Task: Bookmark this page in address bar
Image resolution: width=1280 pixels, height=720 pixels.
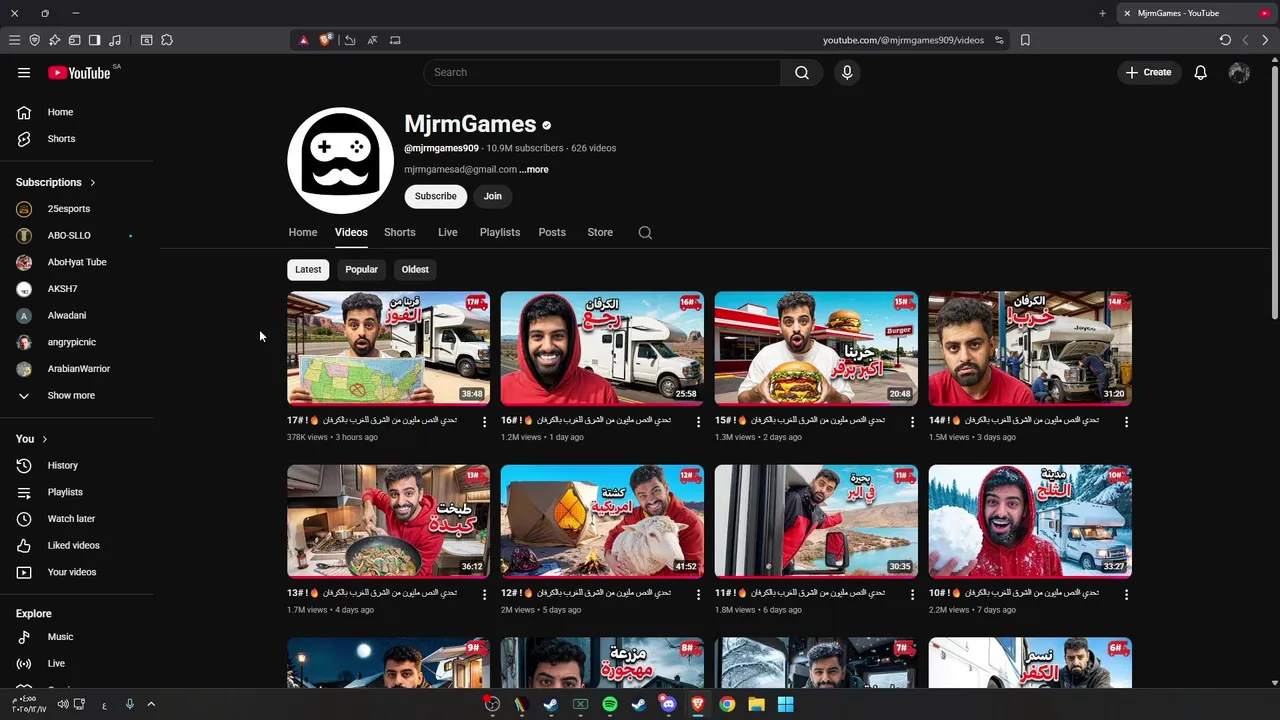Action: pyautogui.click(x=1025, y=40)
